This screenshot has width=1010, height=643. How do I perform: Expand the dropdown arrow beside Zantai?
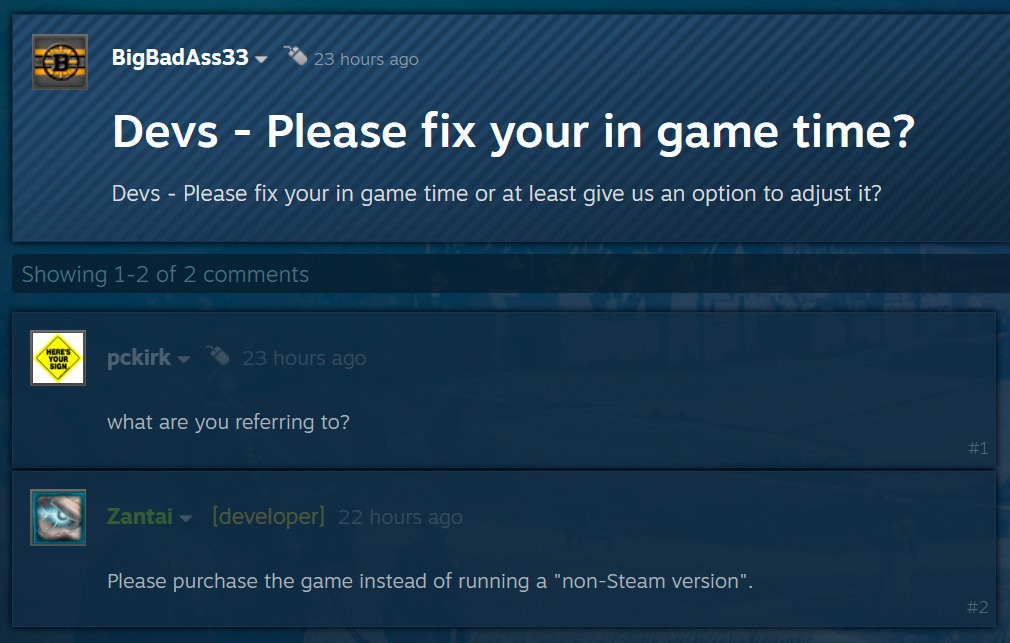(186, 519)
